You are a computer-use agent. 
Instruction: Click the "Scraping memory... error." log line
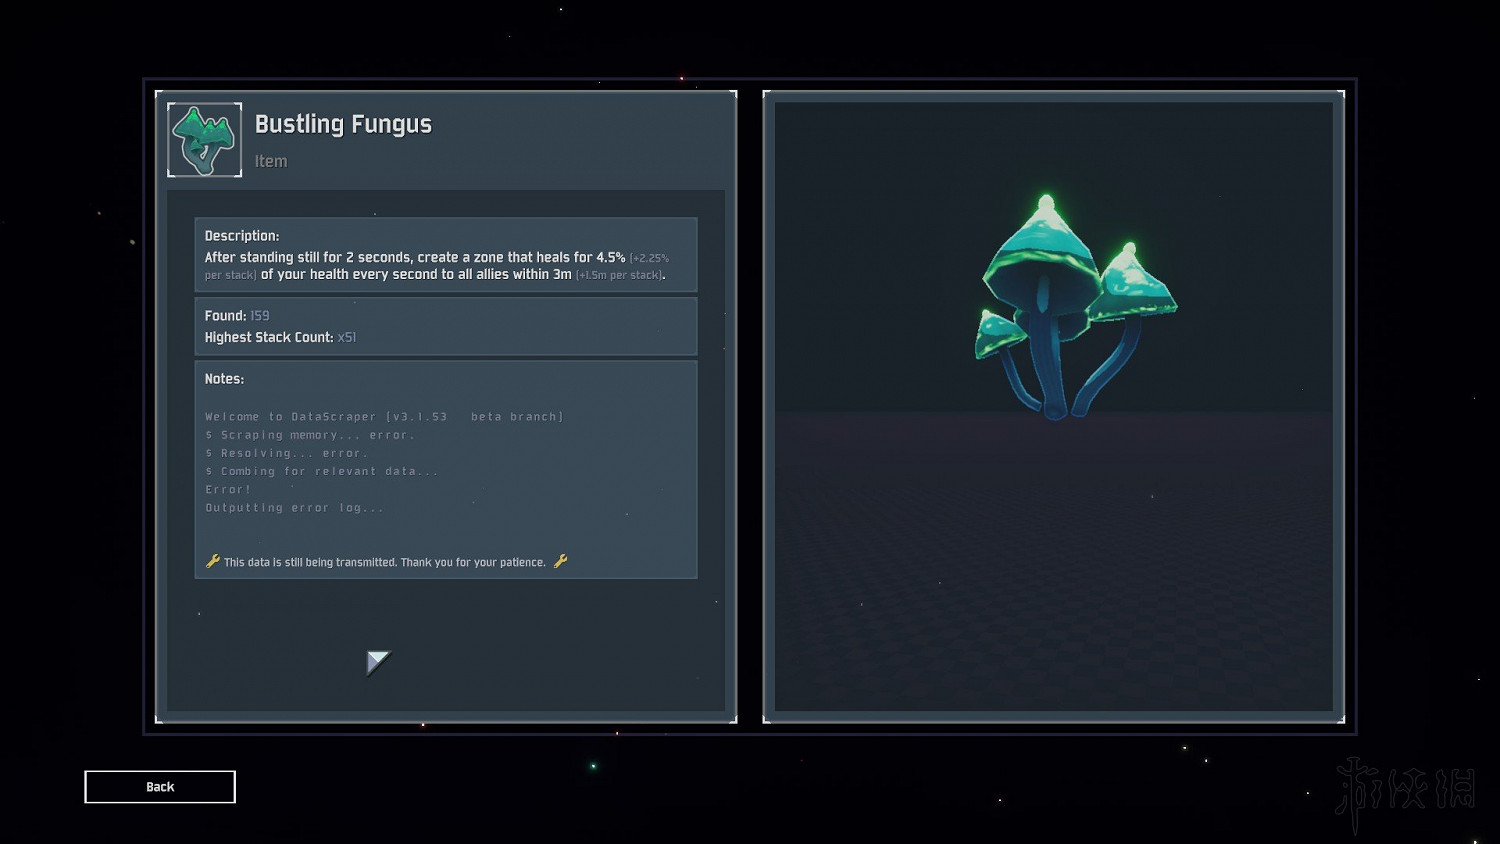(310, 435)
